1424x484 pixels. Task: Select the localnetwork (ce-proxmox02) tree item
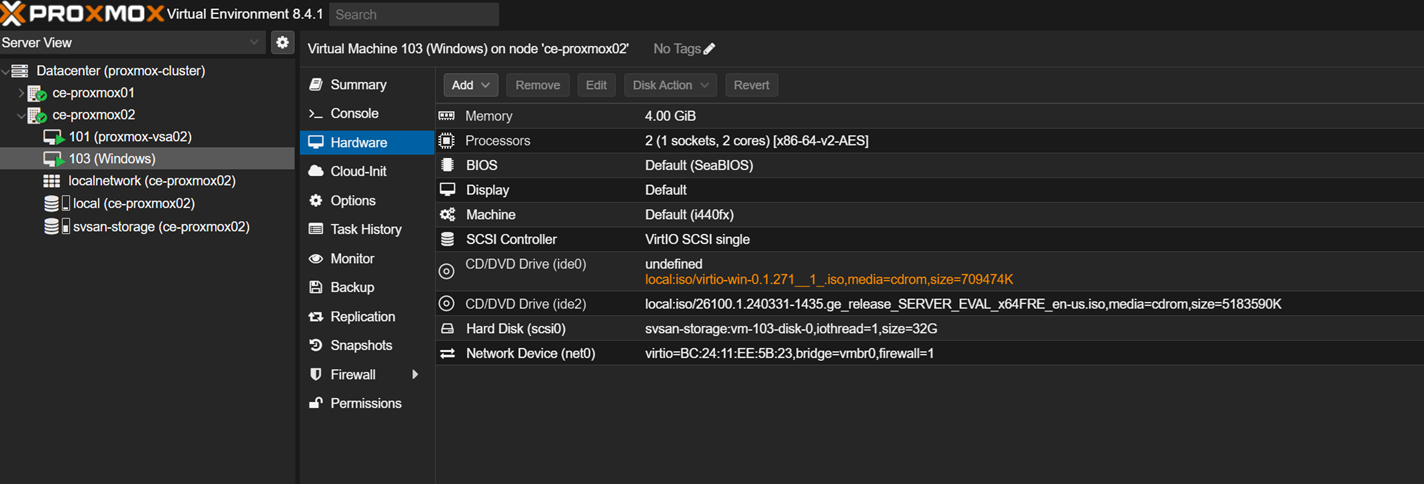click(x=152, y=181)
